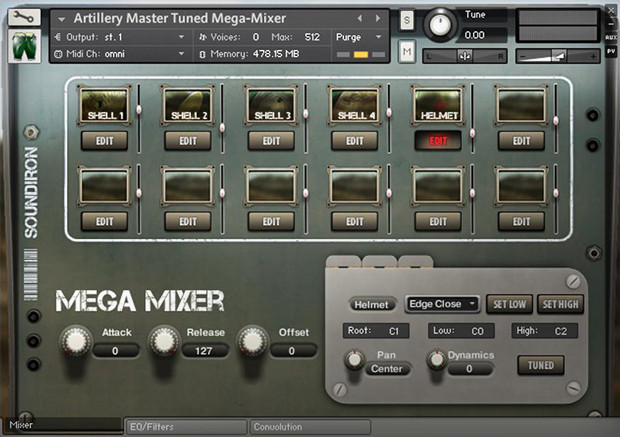Select the SHELL 3 slot thumbnail

[x=271, y=105]
